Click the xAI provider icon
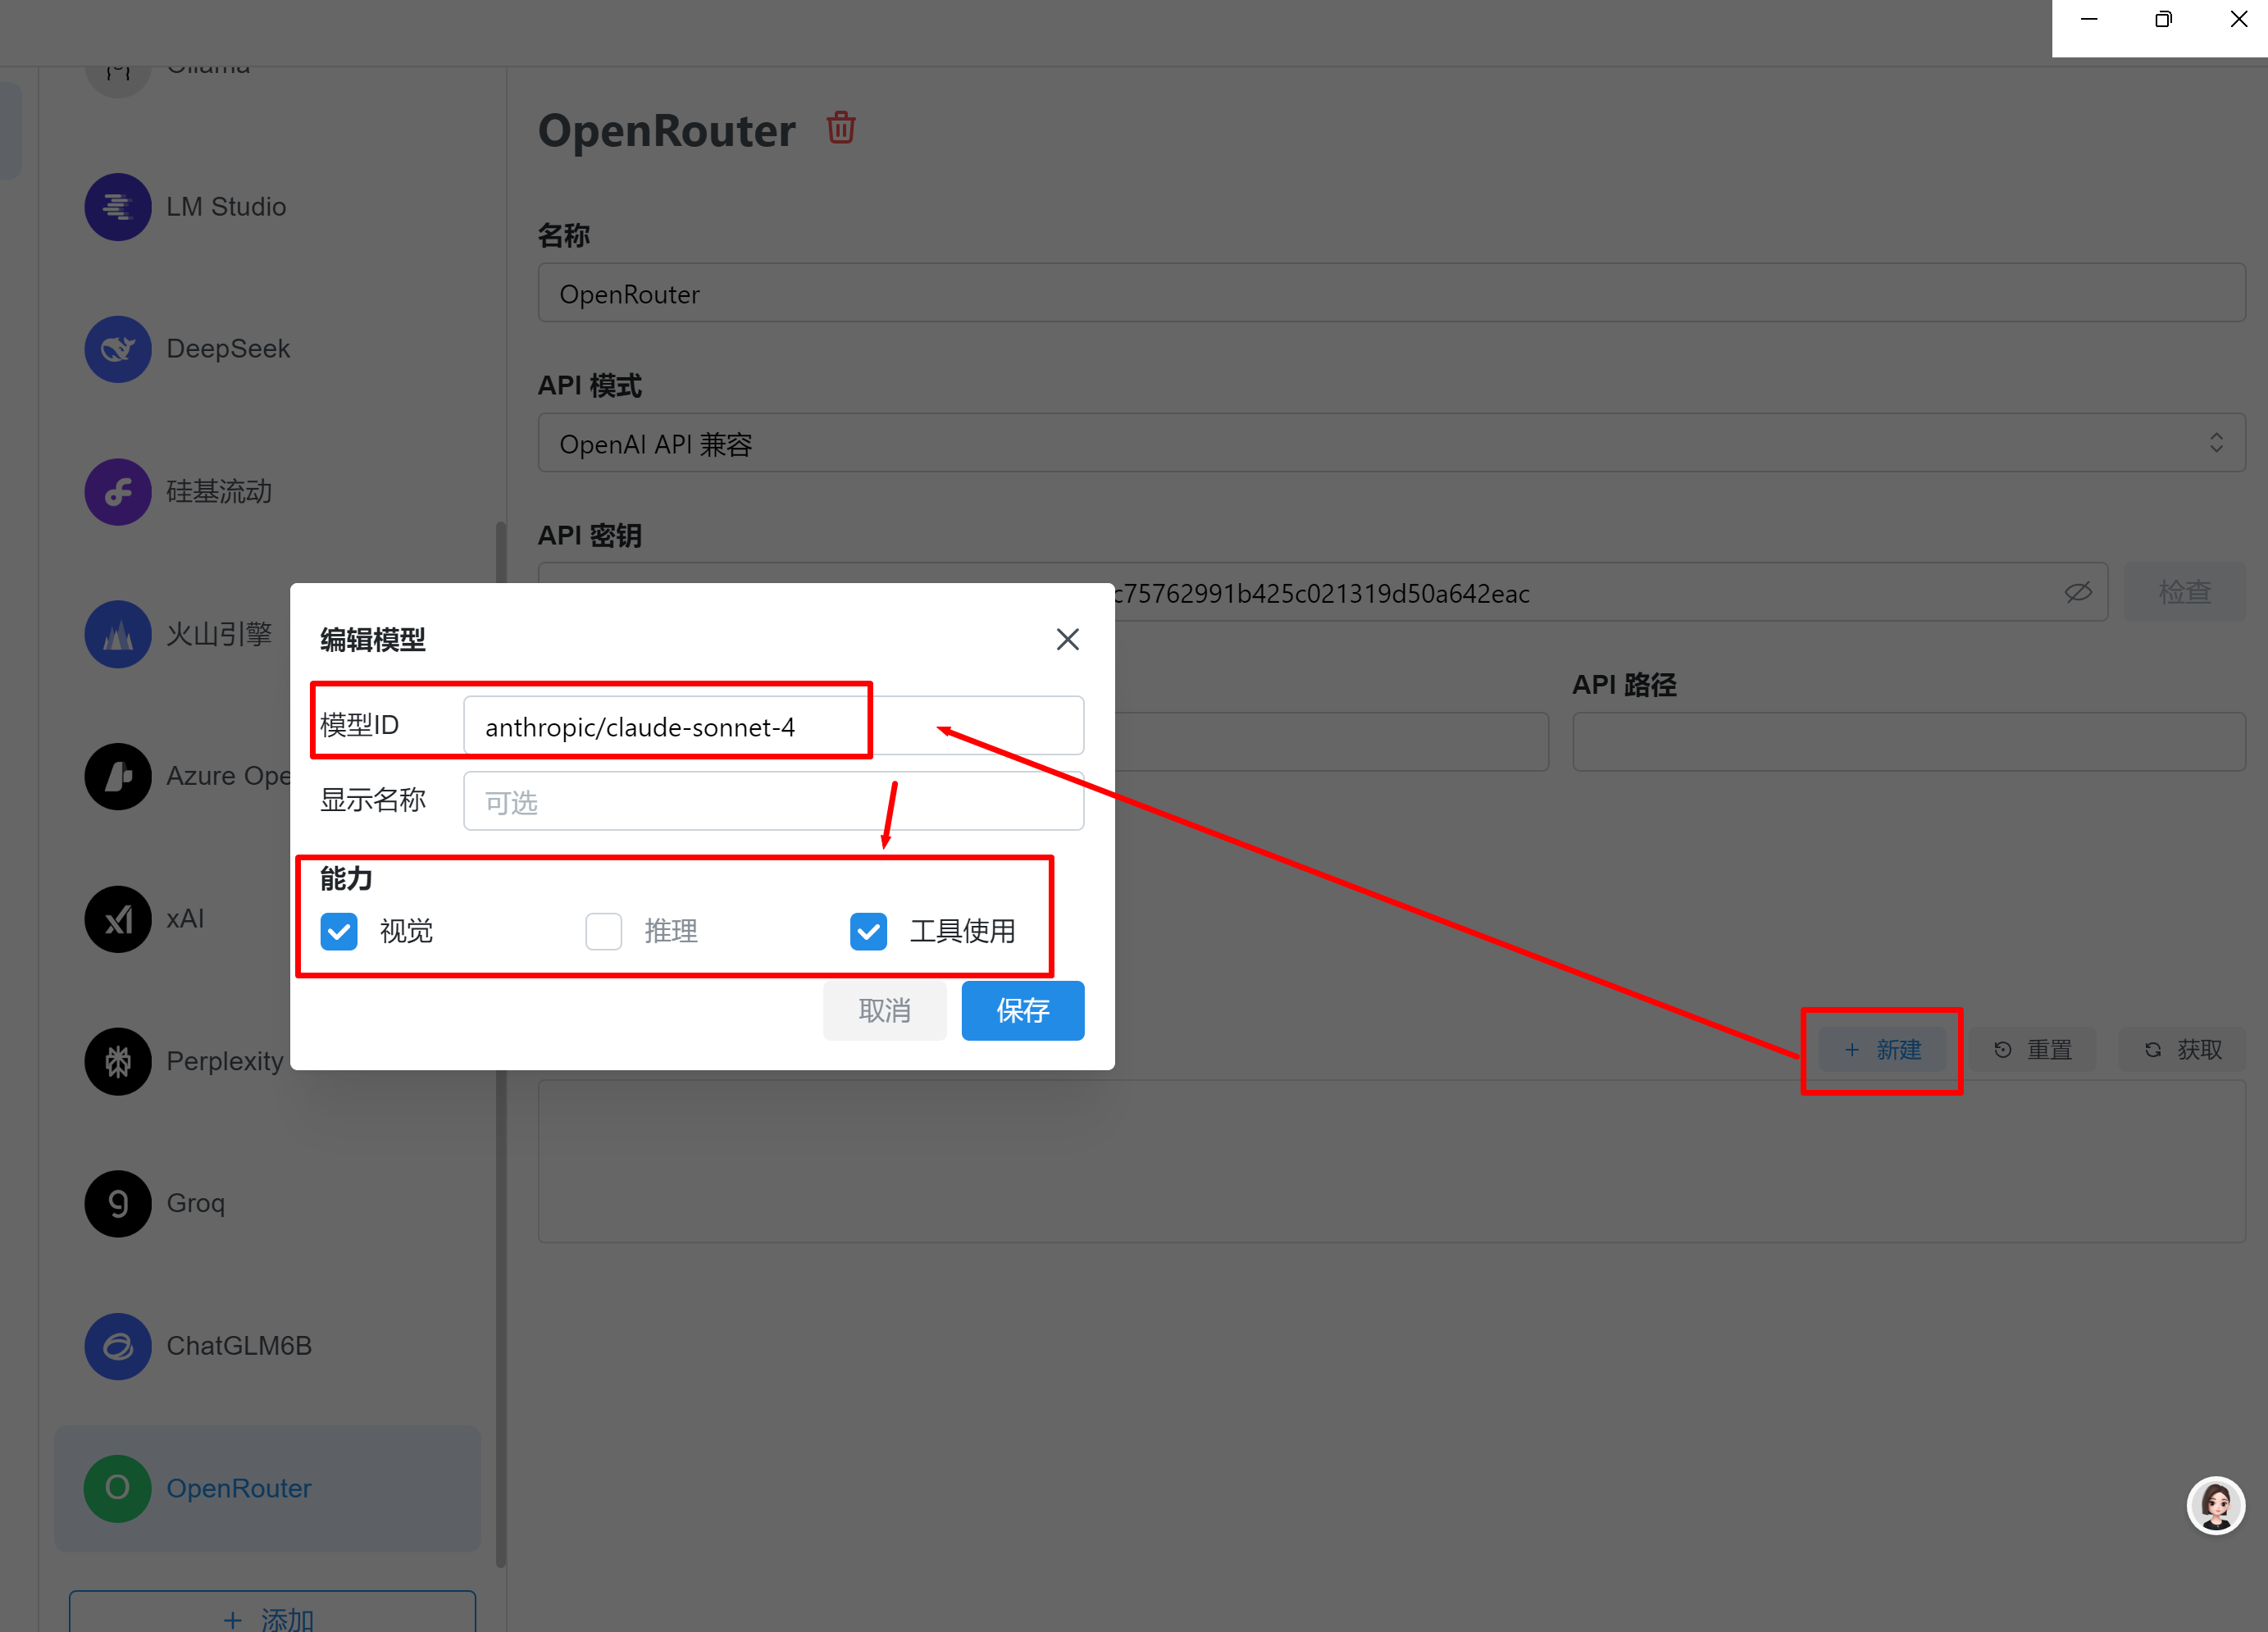The height and width of the screenshot is (1632, 2268). click(x=118, y=919)
